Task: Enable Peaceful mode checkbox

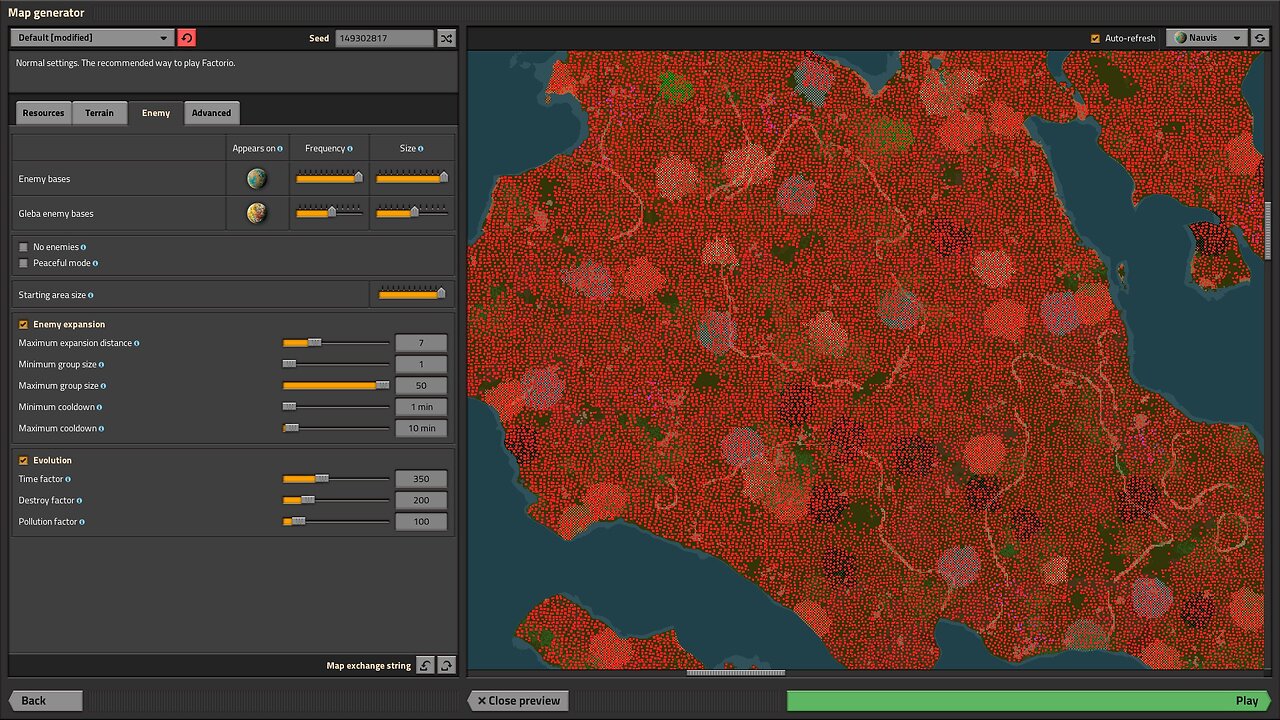Action: (x=24, y=263)
